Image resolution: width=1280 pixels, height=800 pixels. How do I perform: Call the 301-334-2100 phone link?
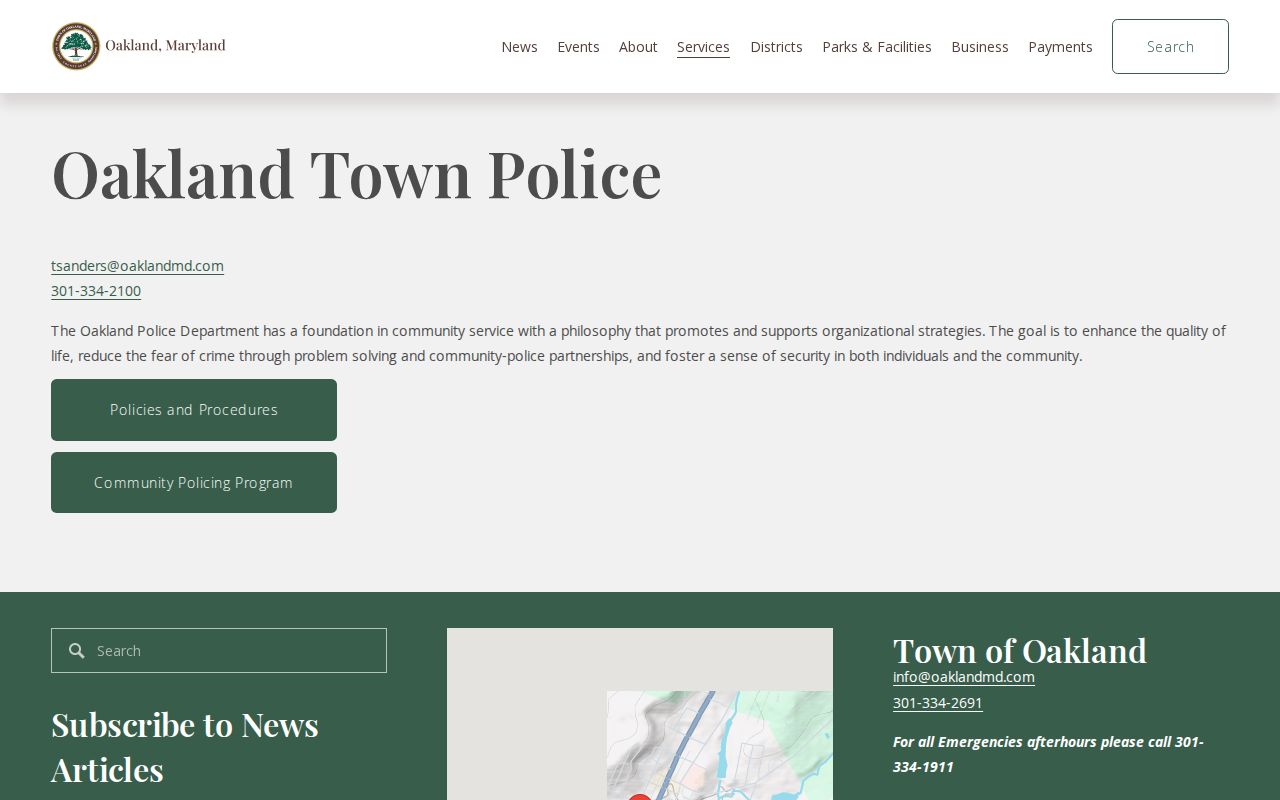coord(96,291)
